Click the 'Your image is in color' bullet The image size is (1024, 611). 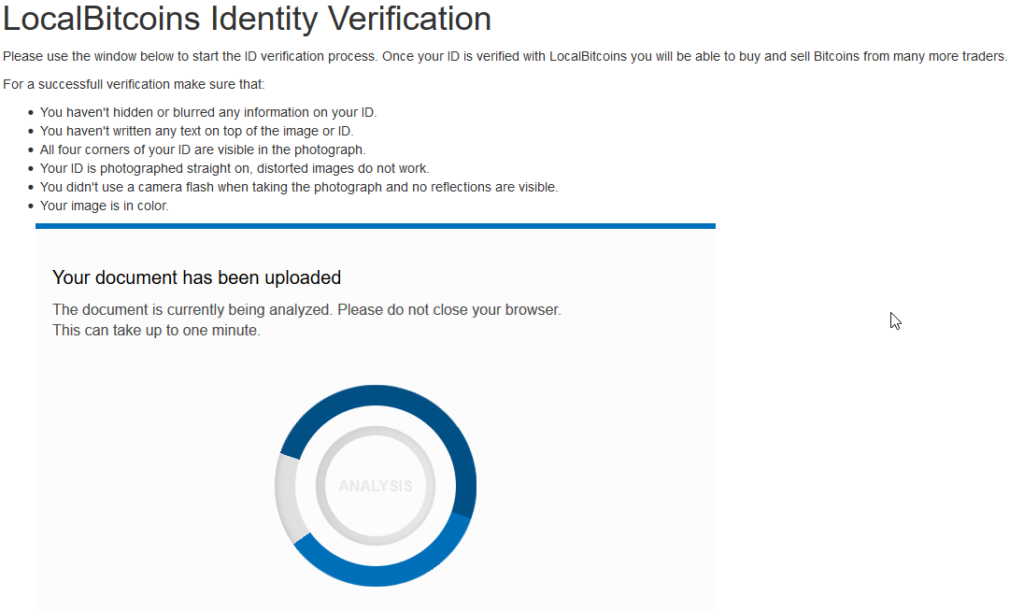[x=104, y=206]
